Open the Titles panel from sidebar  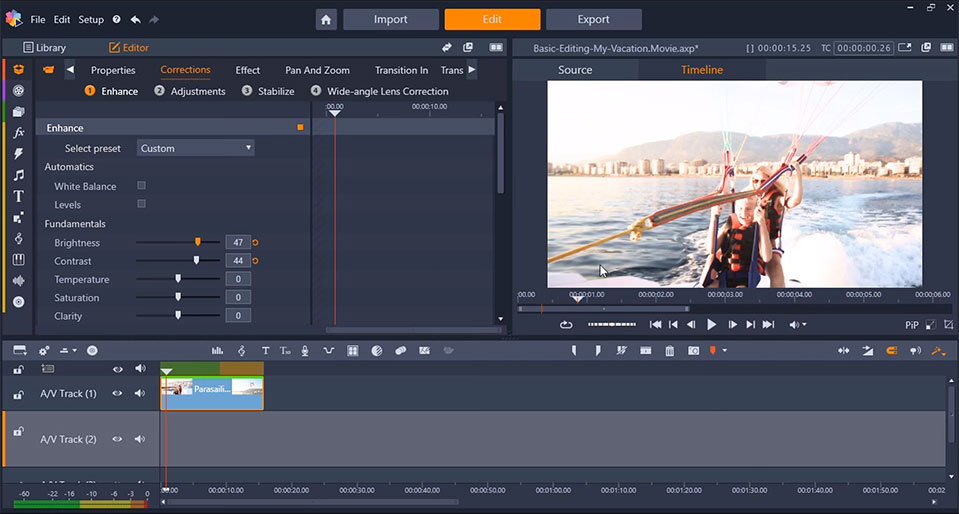(x=18, y=196)
